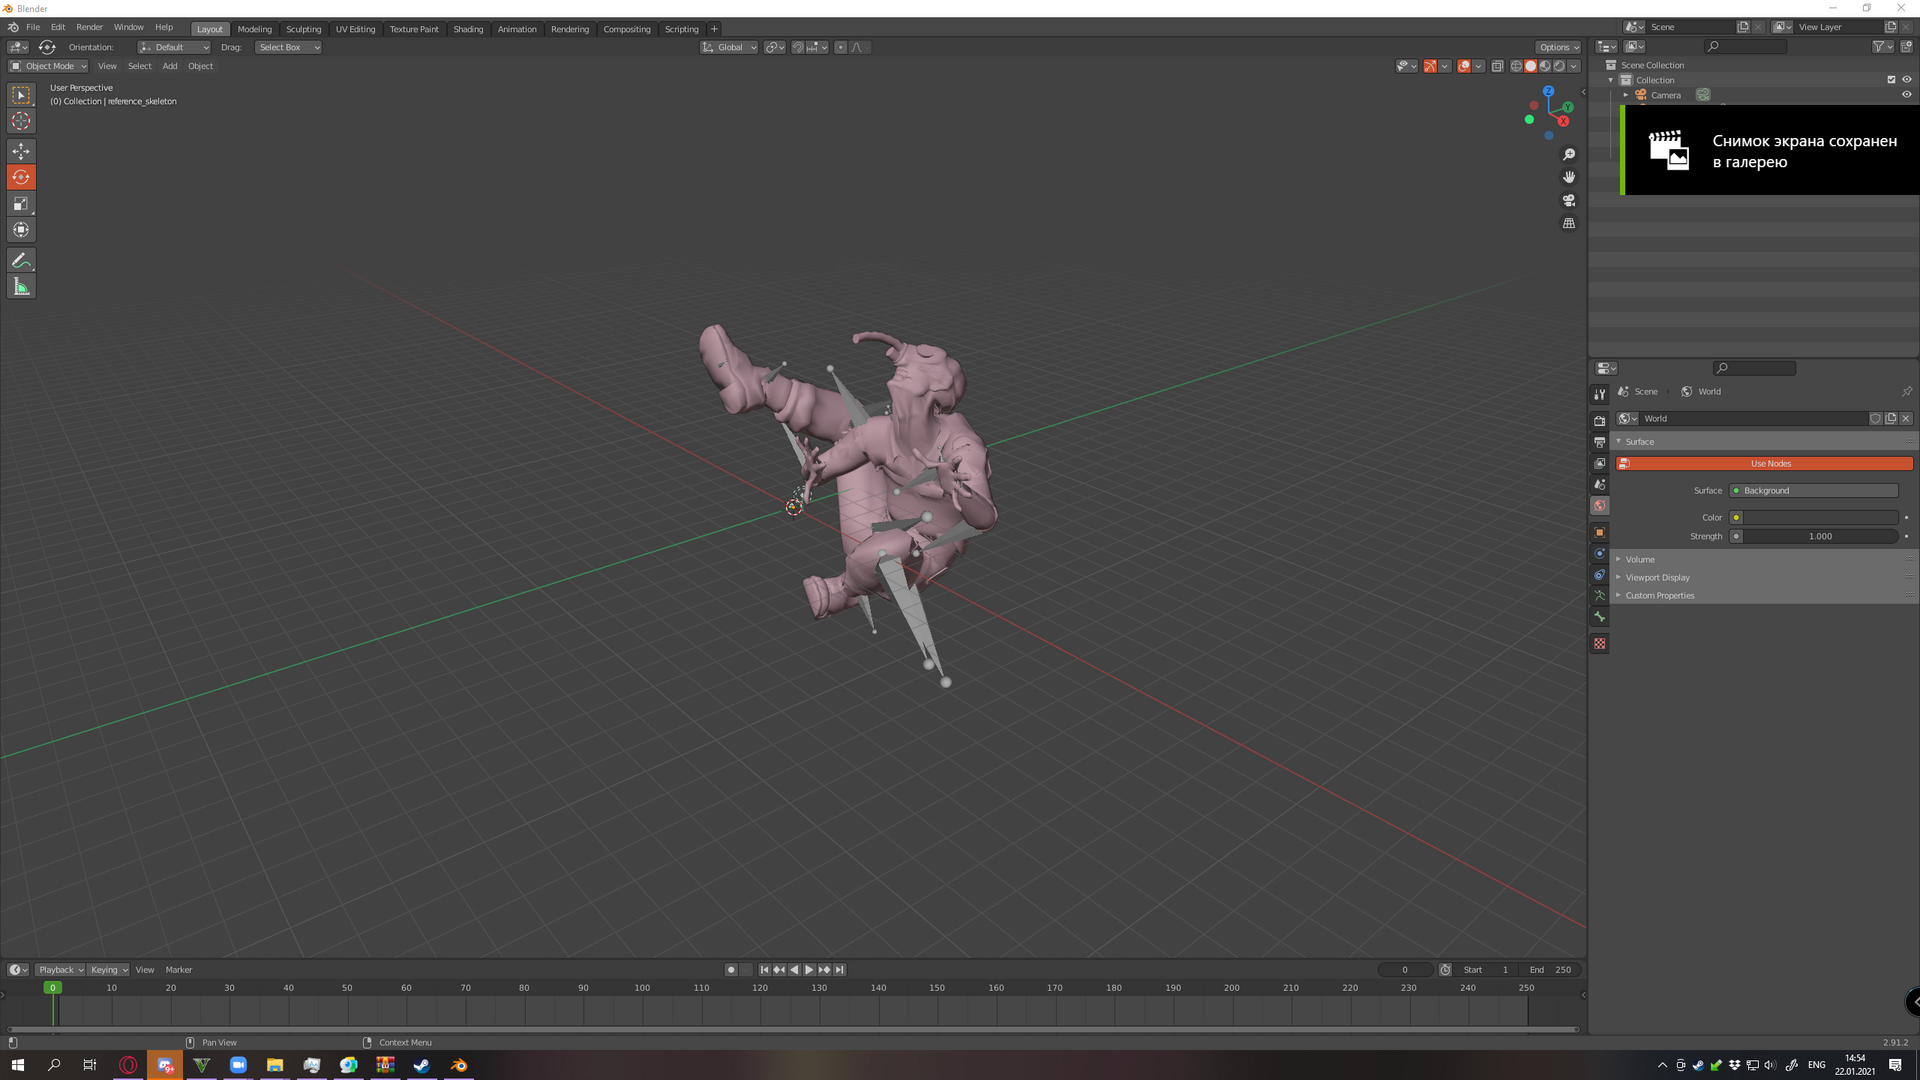This screenshot has height=1080, width=1920.
Task: Open the Options dropdown
Action: coord(1559,47)
